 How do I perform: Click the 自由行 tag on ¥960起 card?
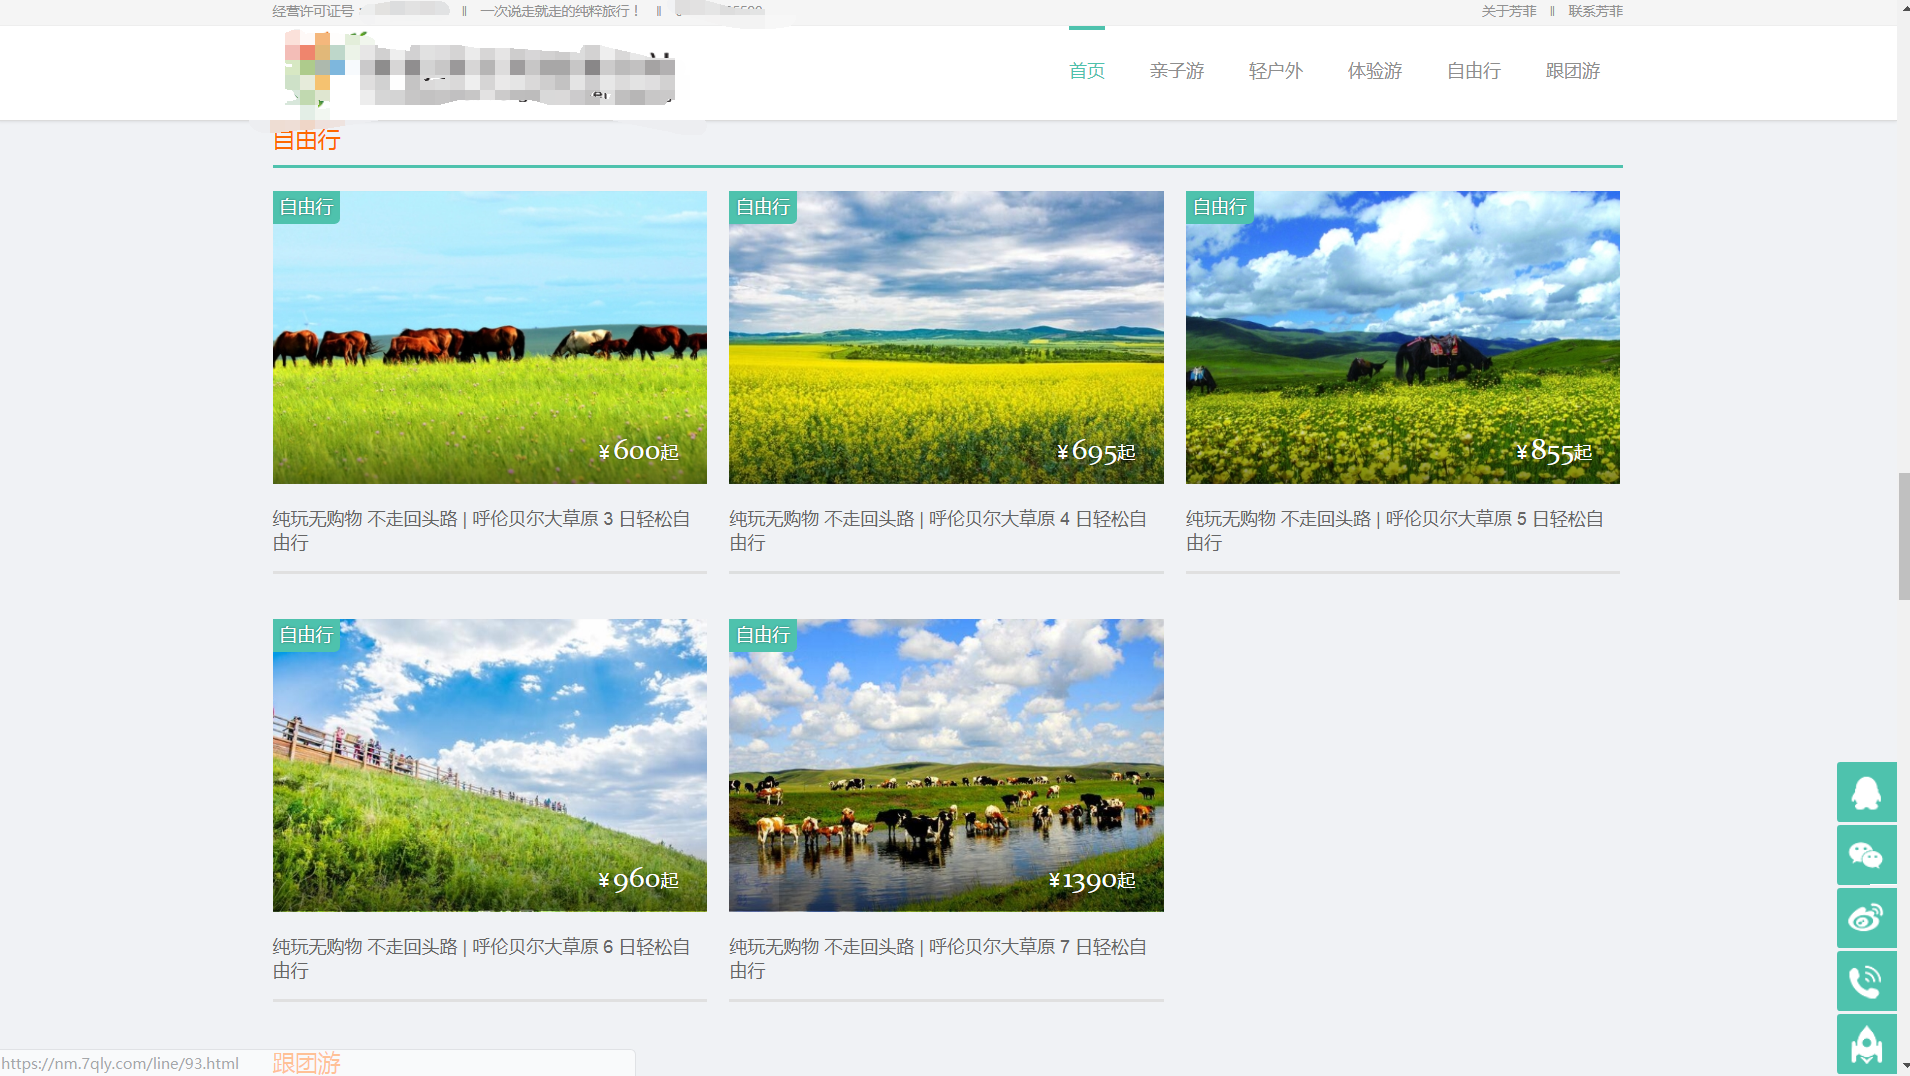[x=306, y=635]
